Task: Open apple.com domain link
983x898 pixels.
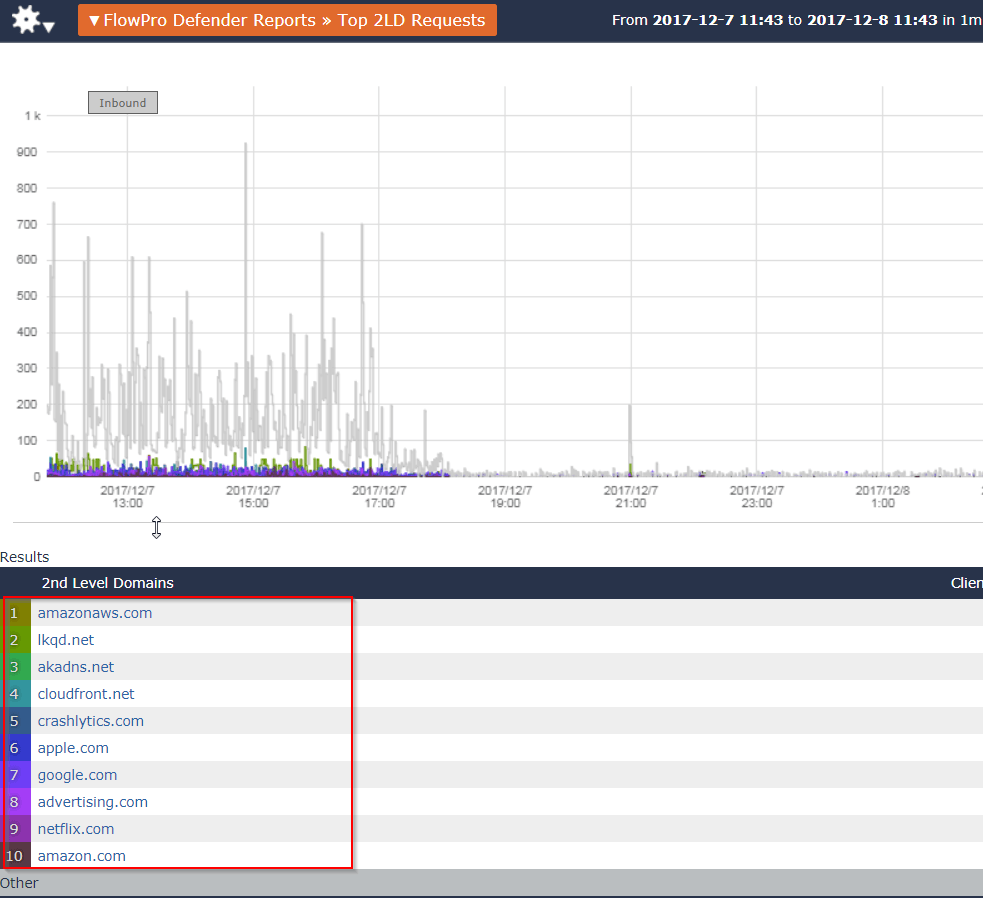Action: [73, 747]
